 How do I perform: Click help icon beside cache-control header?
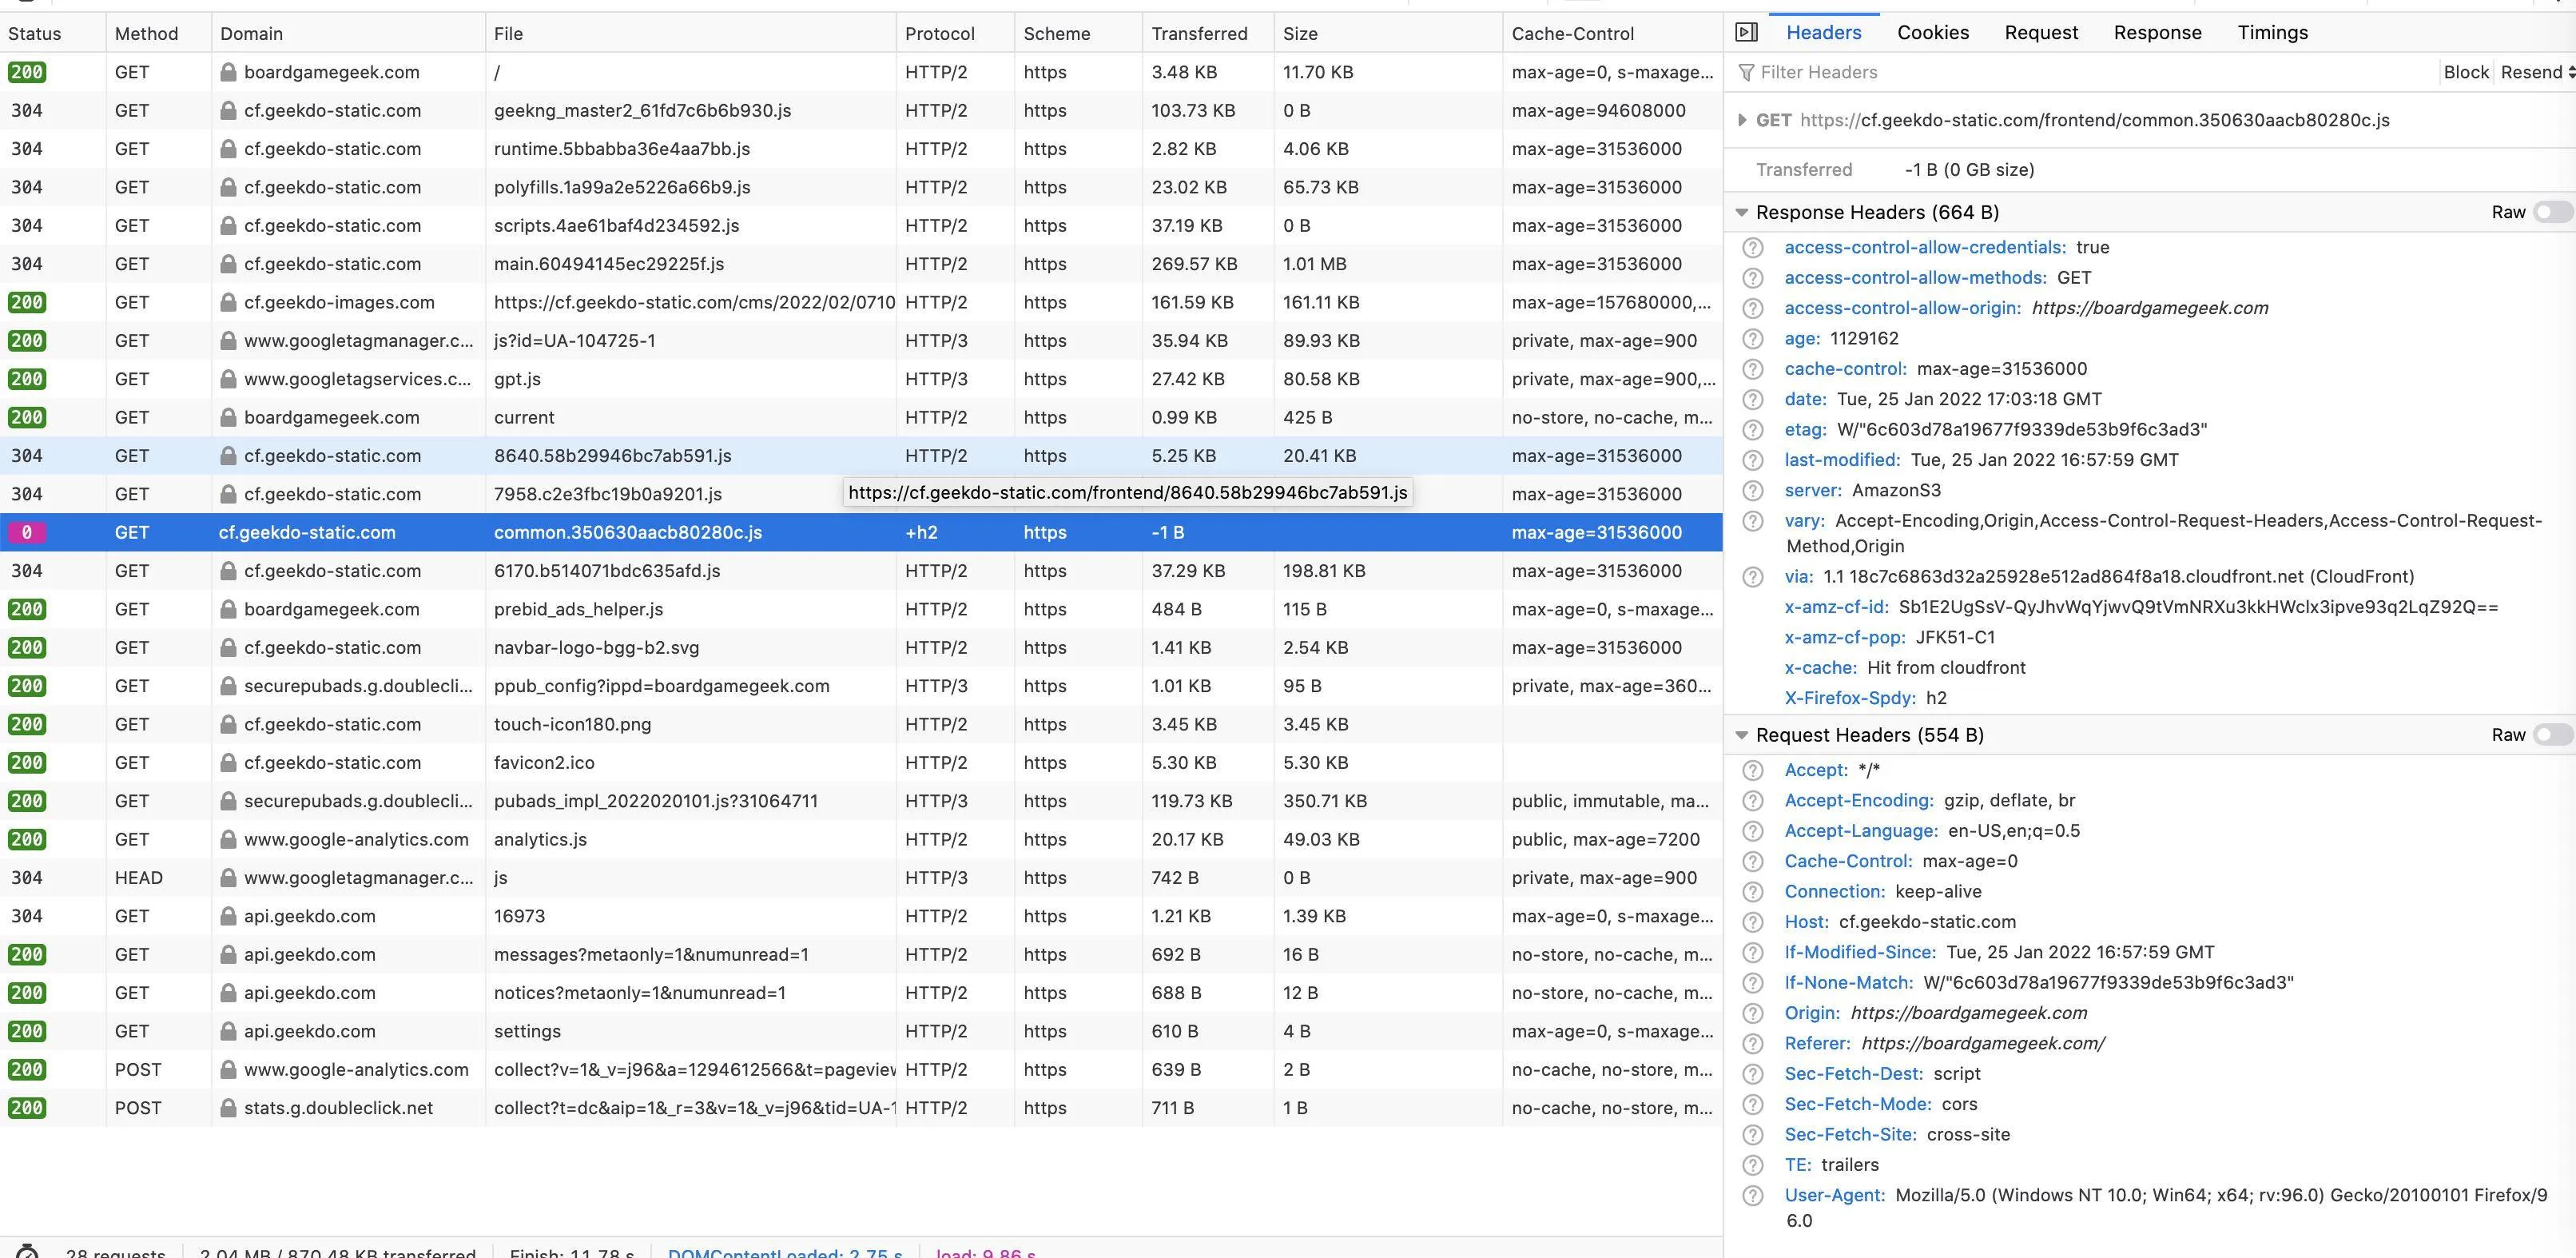coord(1752,369)
